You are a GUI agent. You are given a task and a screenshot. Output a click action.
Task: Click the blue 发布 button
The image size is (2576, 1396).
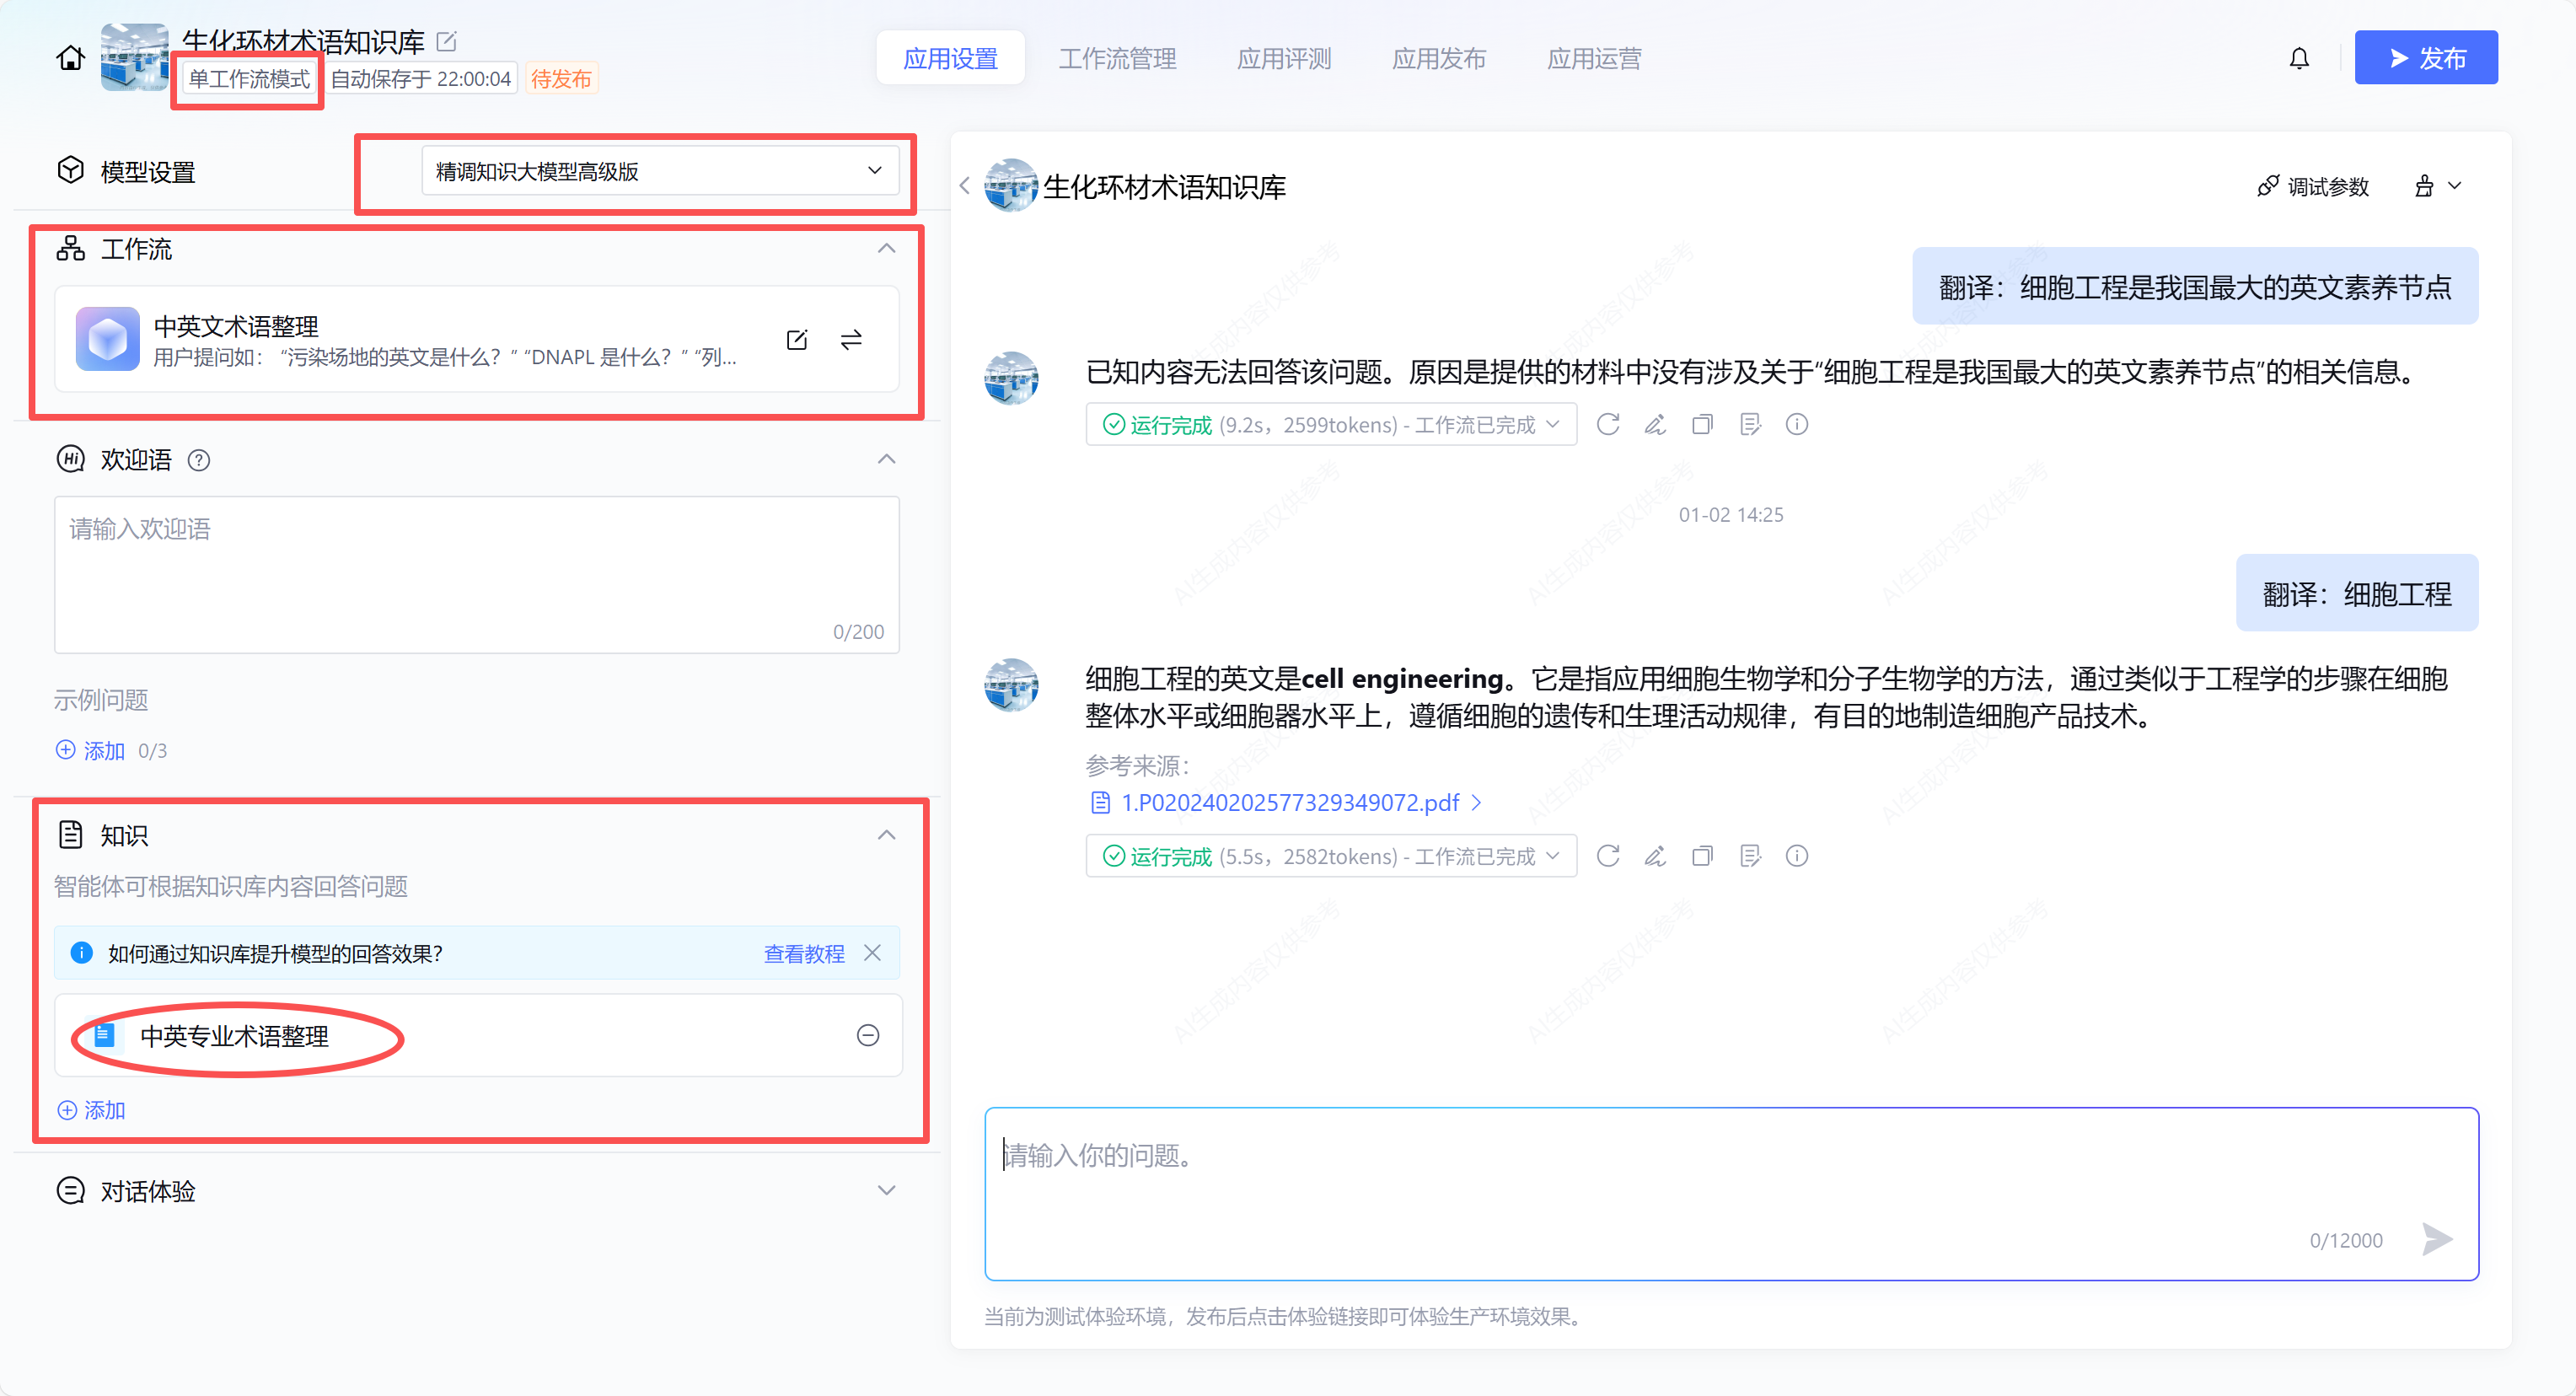click(x=2425, y=58)
